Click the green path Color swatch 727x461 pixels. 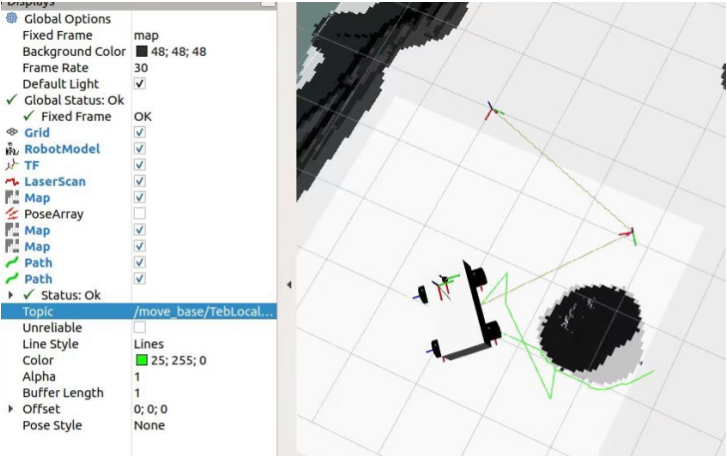pyautogui.click(x=141, y=360)
